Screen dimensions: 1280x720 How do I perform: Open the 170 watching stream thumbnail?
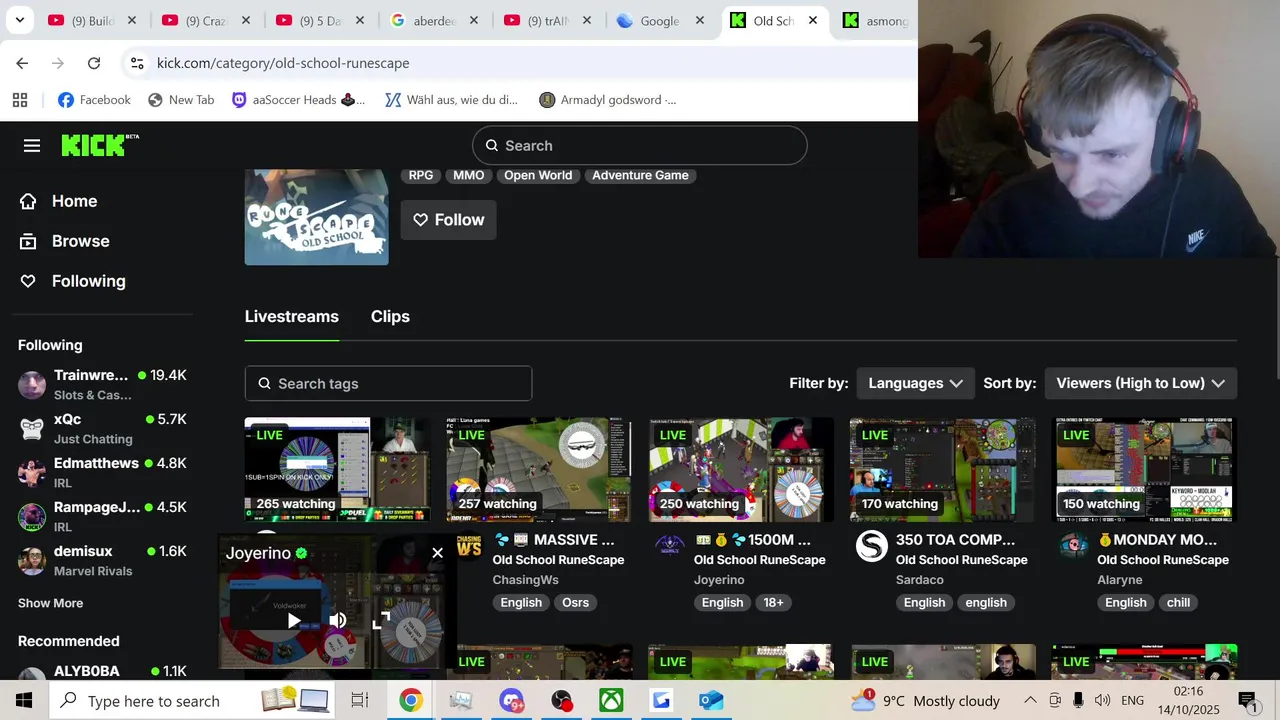pos(942,470)
